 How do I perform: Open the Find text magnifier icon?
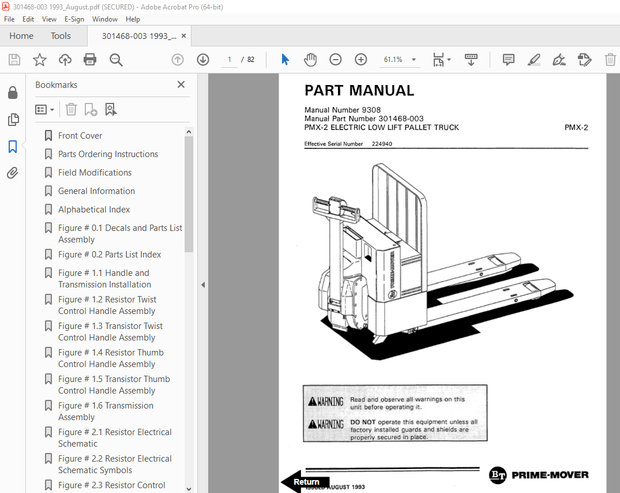[x=116, y=60]
